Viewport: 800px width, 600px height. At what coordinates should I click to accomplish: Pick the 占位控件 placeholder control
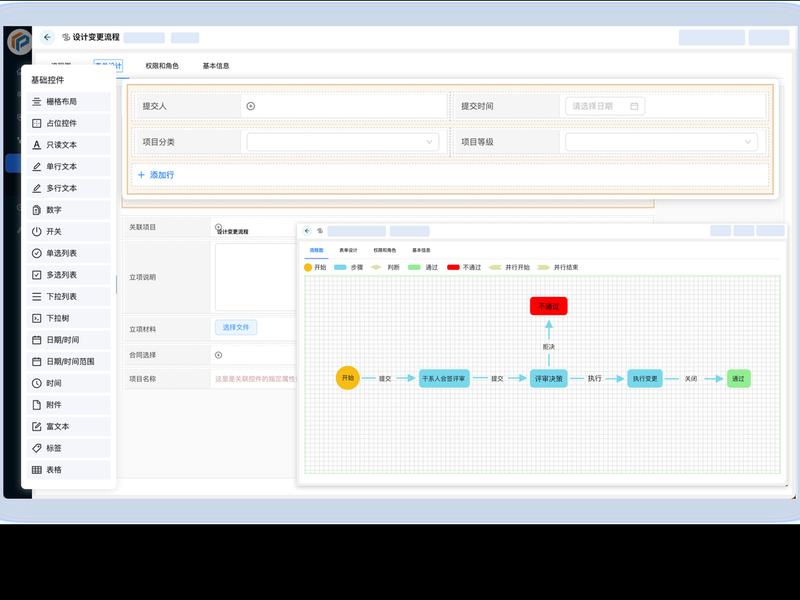click(x=68, y=123)
